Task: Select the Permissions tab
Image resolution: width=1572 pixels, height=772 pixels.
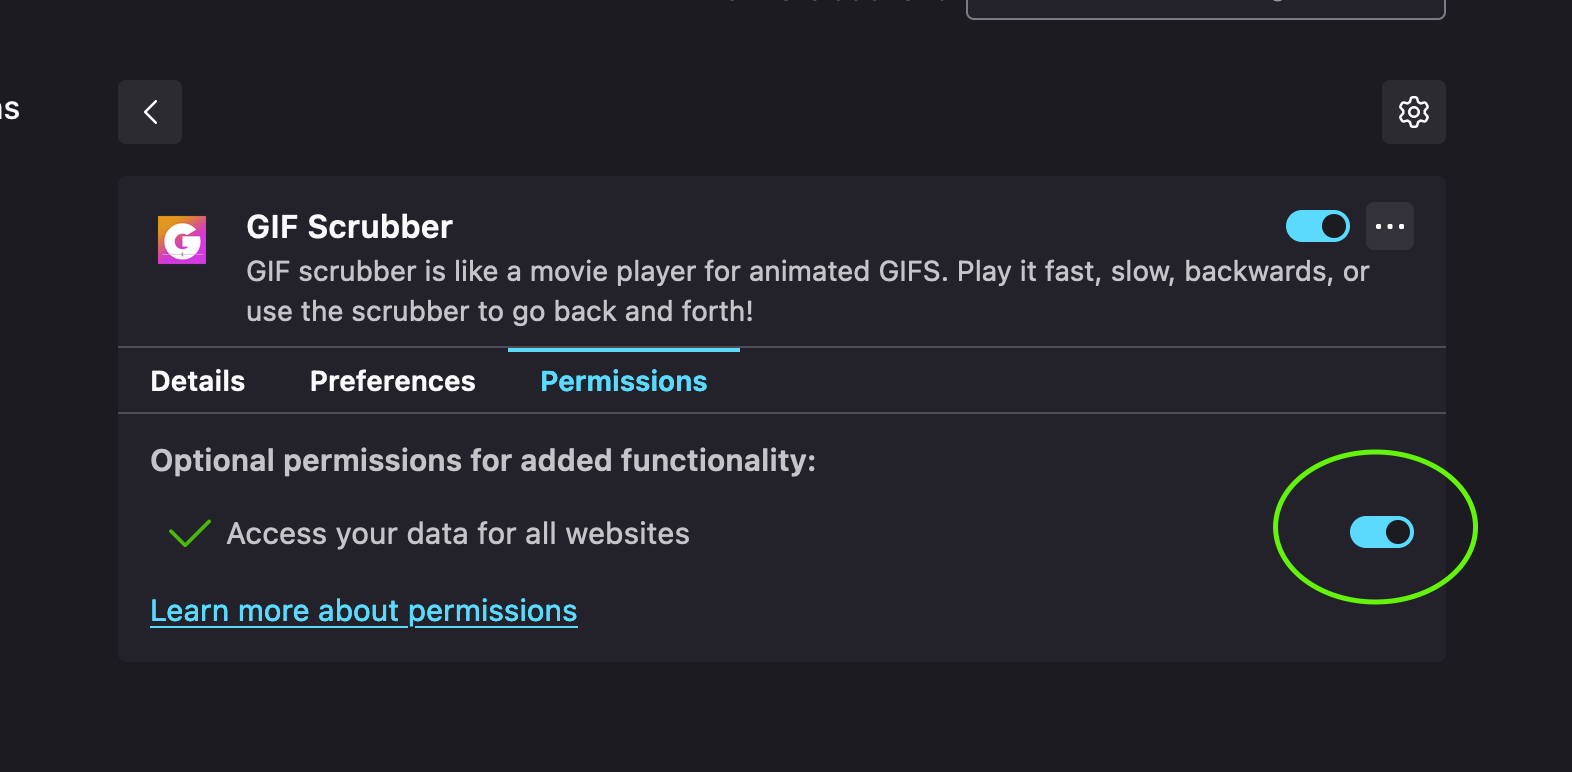Action: 622,380
